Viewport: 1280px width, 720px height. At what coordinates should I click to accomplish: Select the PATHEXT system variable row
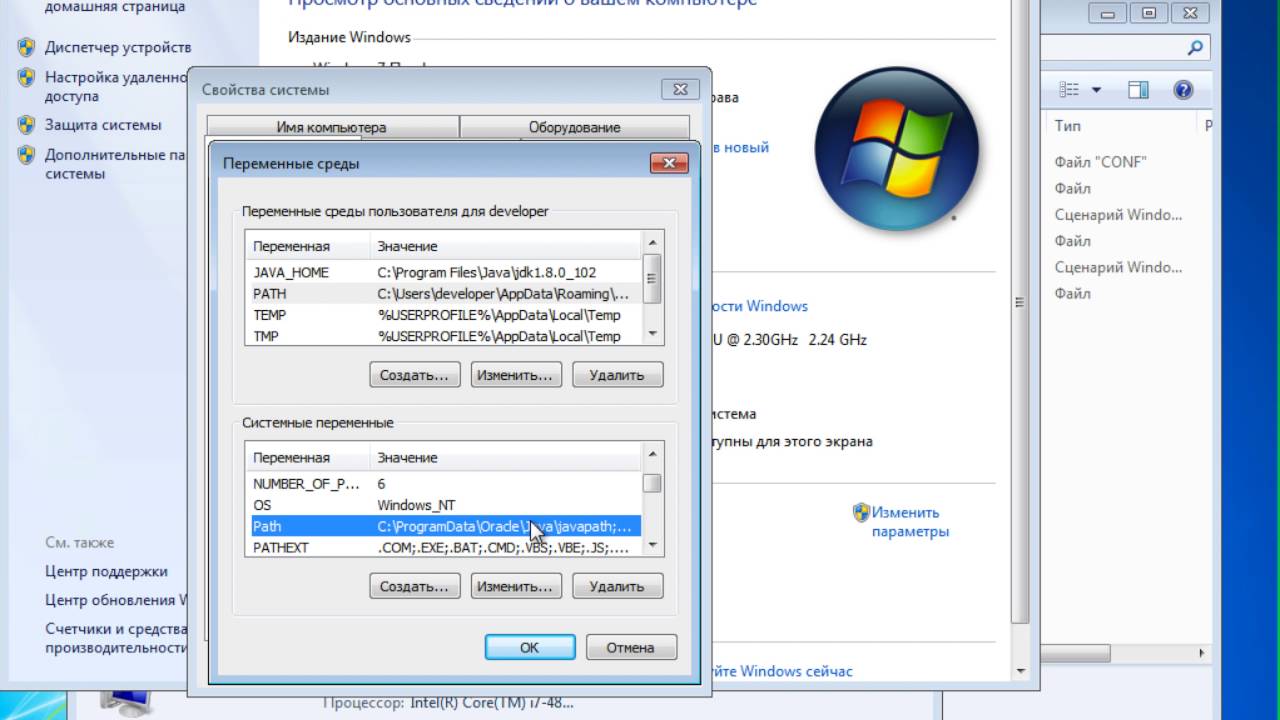(x=444, y=547)
